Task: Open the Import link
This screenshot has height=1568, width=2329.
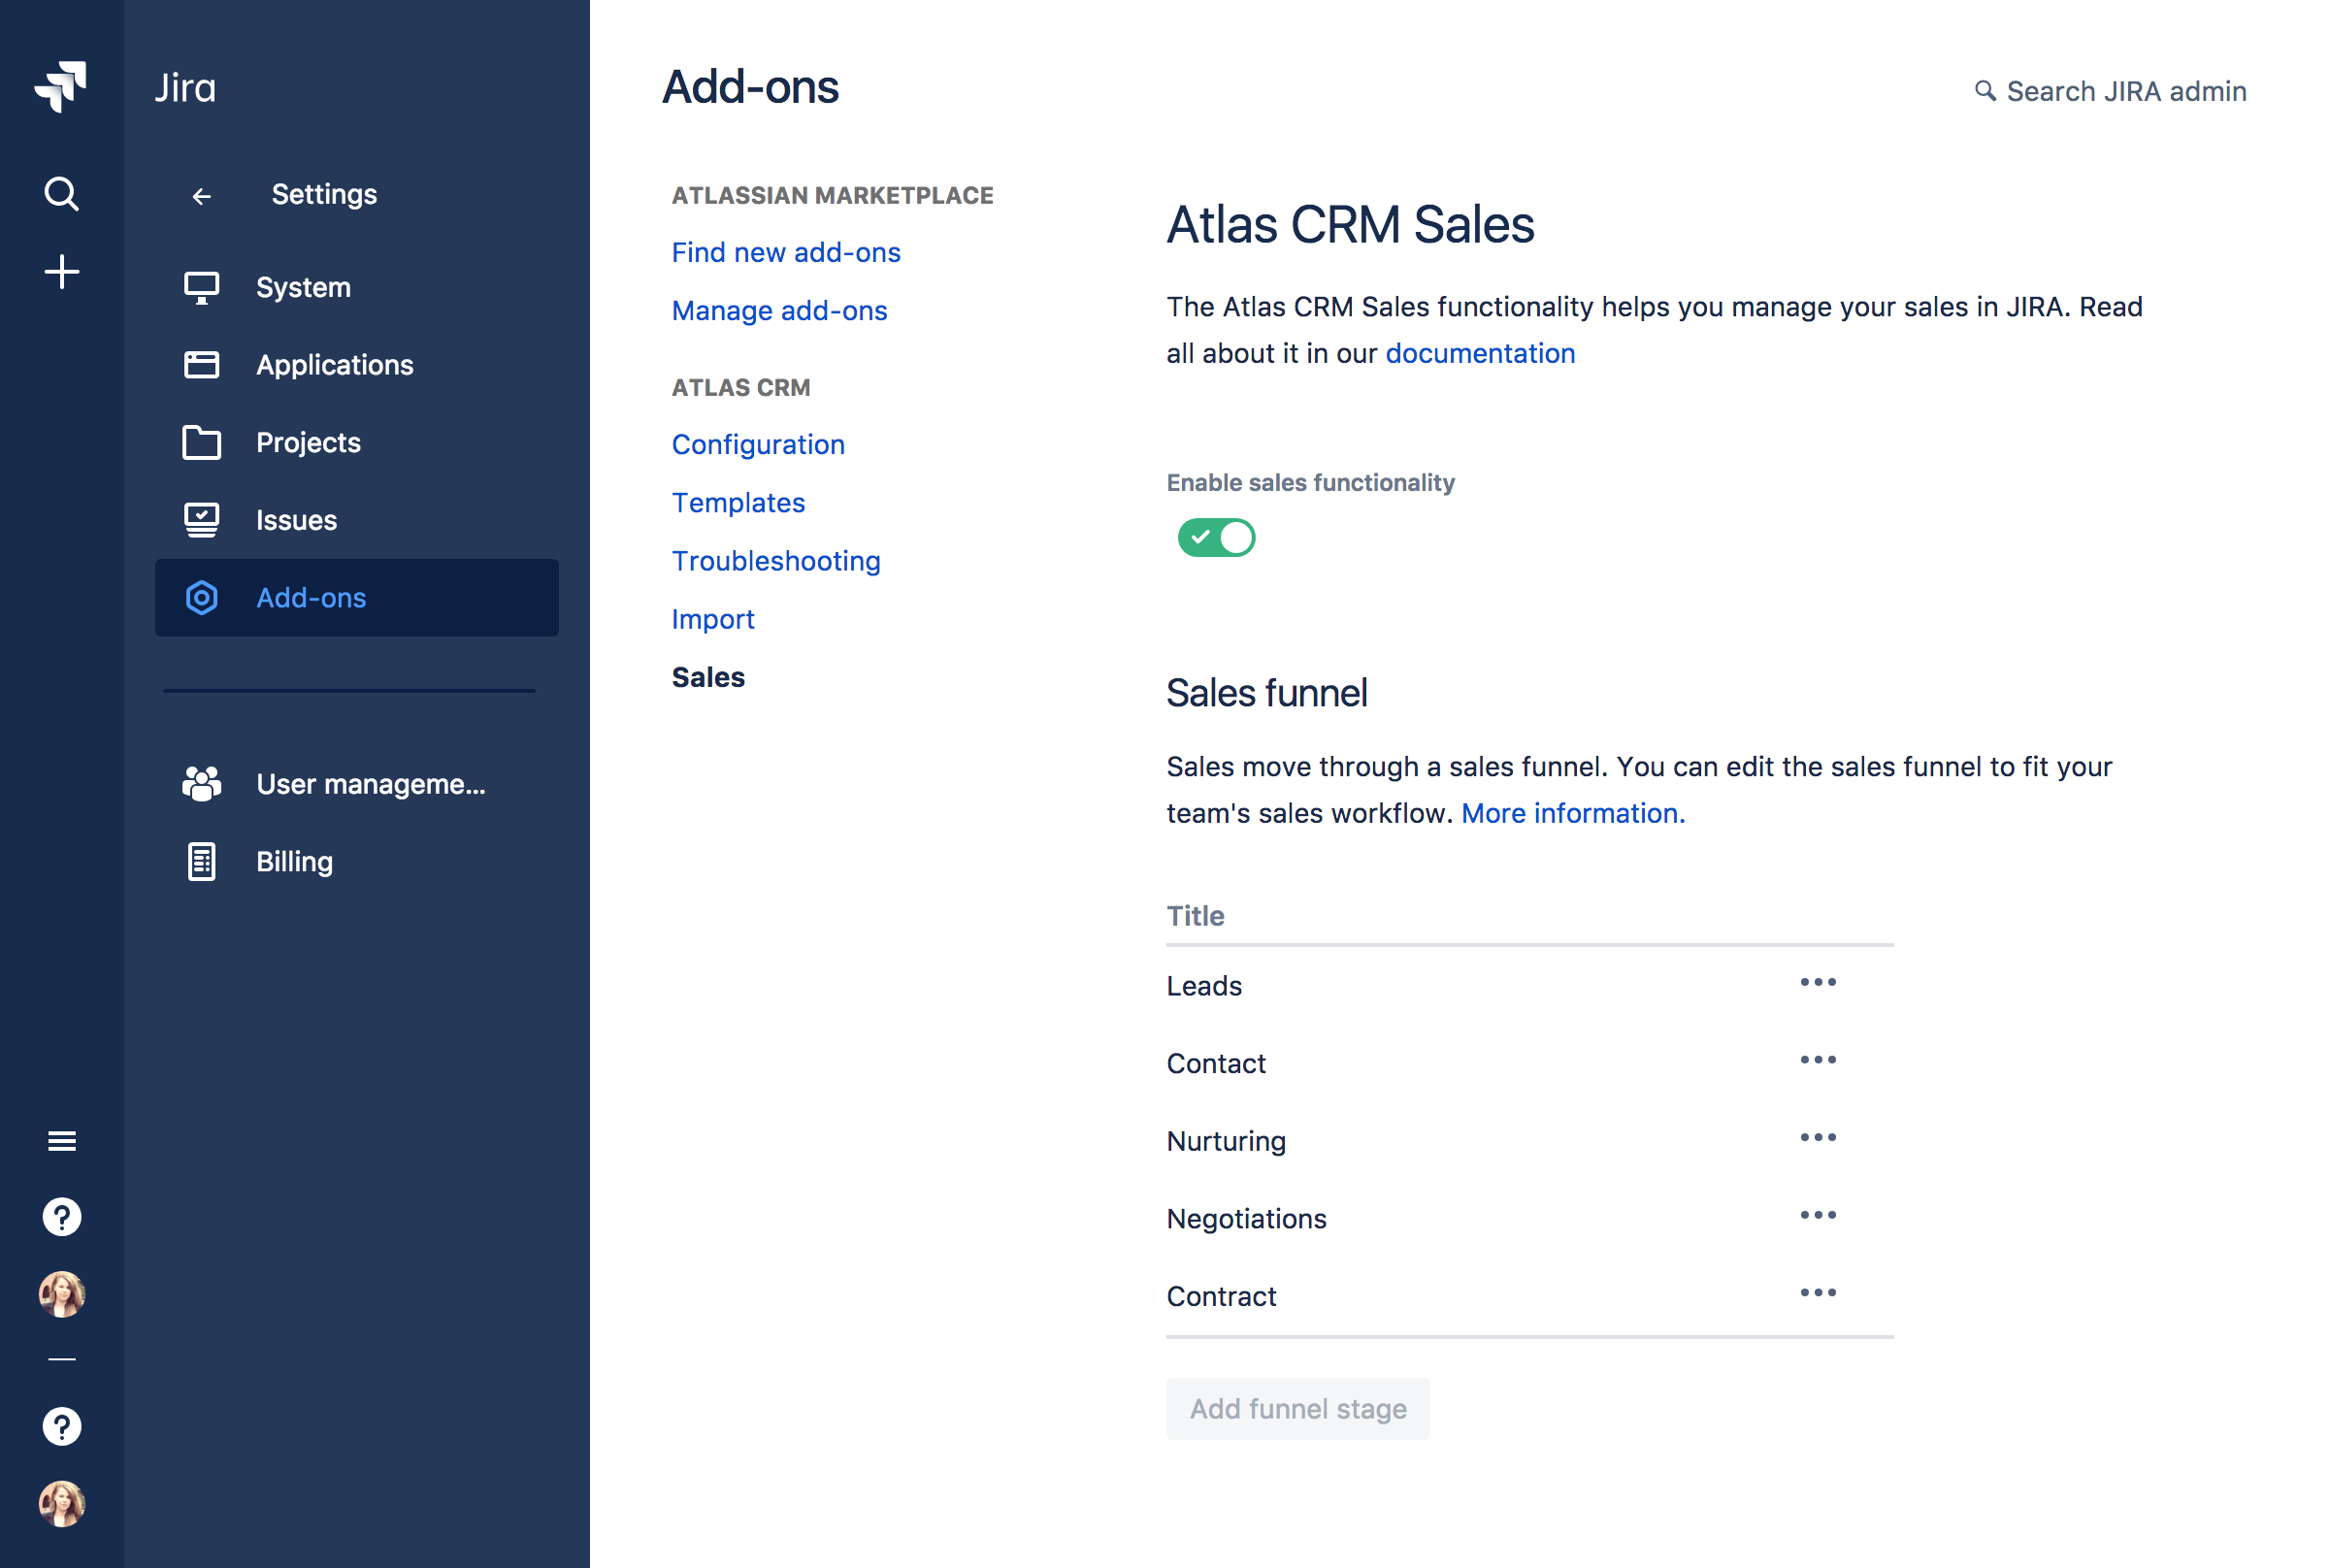Action: point(712,619)
